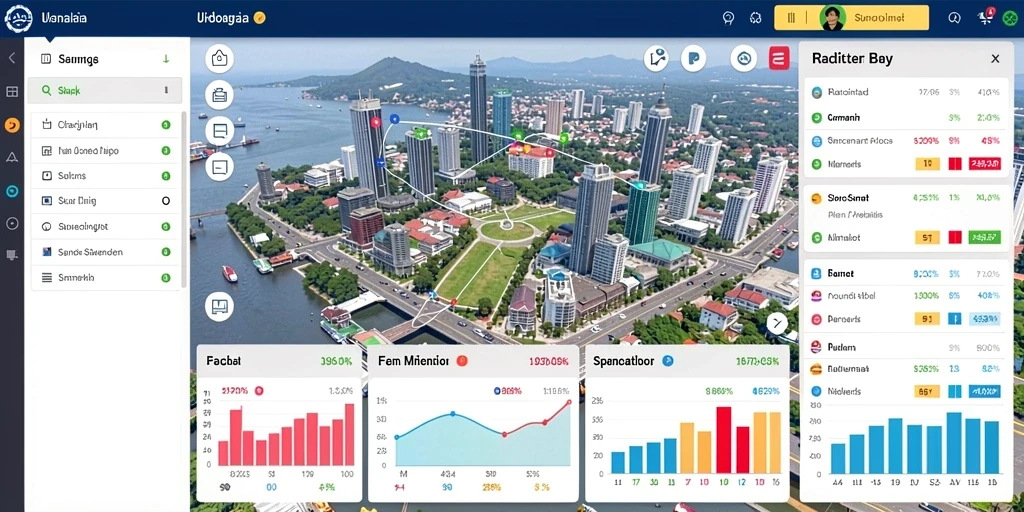The width and height of the screenshot is (1024, 512).
Task: Click the yellow Sunaolmet profile button
Action: (851, 18)
